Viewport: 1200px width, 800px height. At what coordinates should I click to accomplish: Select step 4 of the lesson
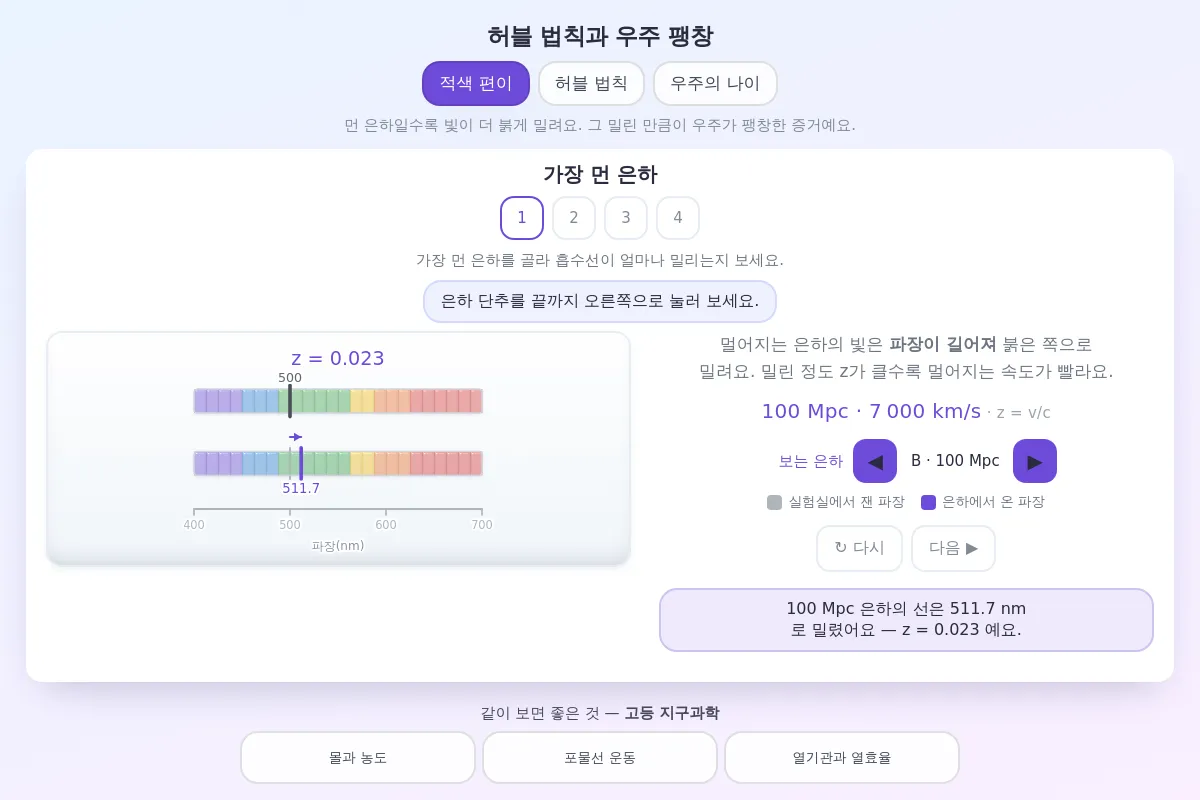[x=678, y=218]
